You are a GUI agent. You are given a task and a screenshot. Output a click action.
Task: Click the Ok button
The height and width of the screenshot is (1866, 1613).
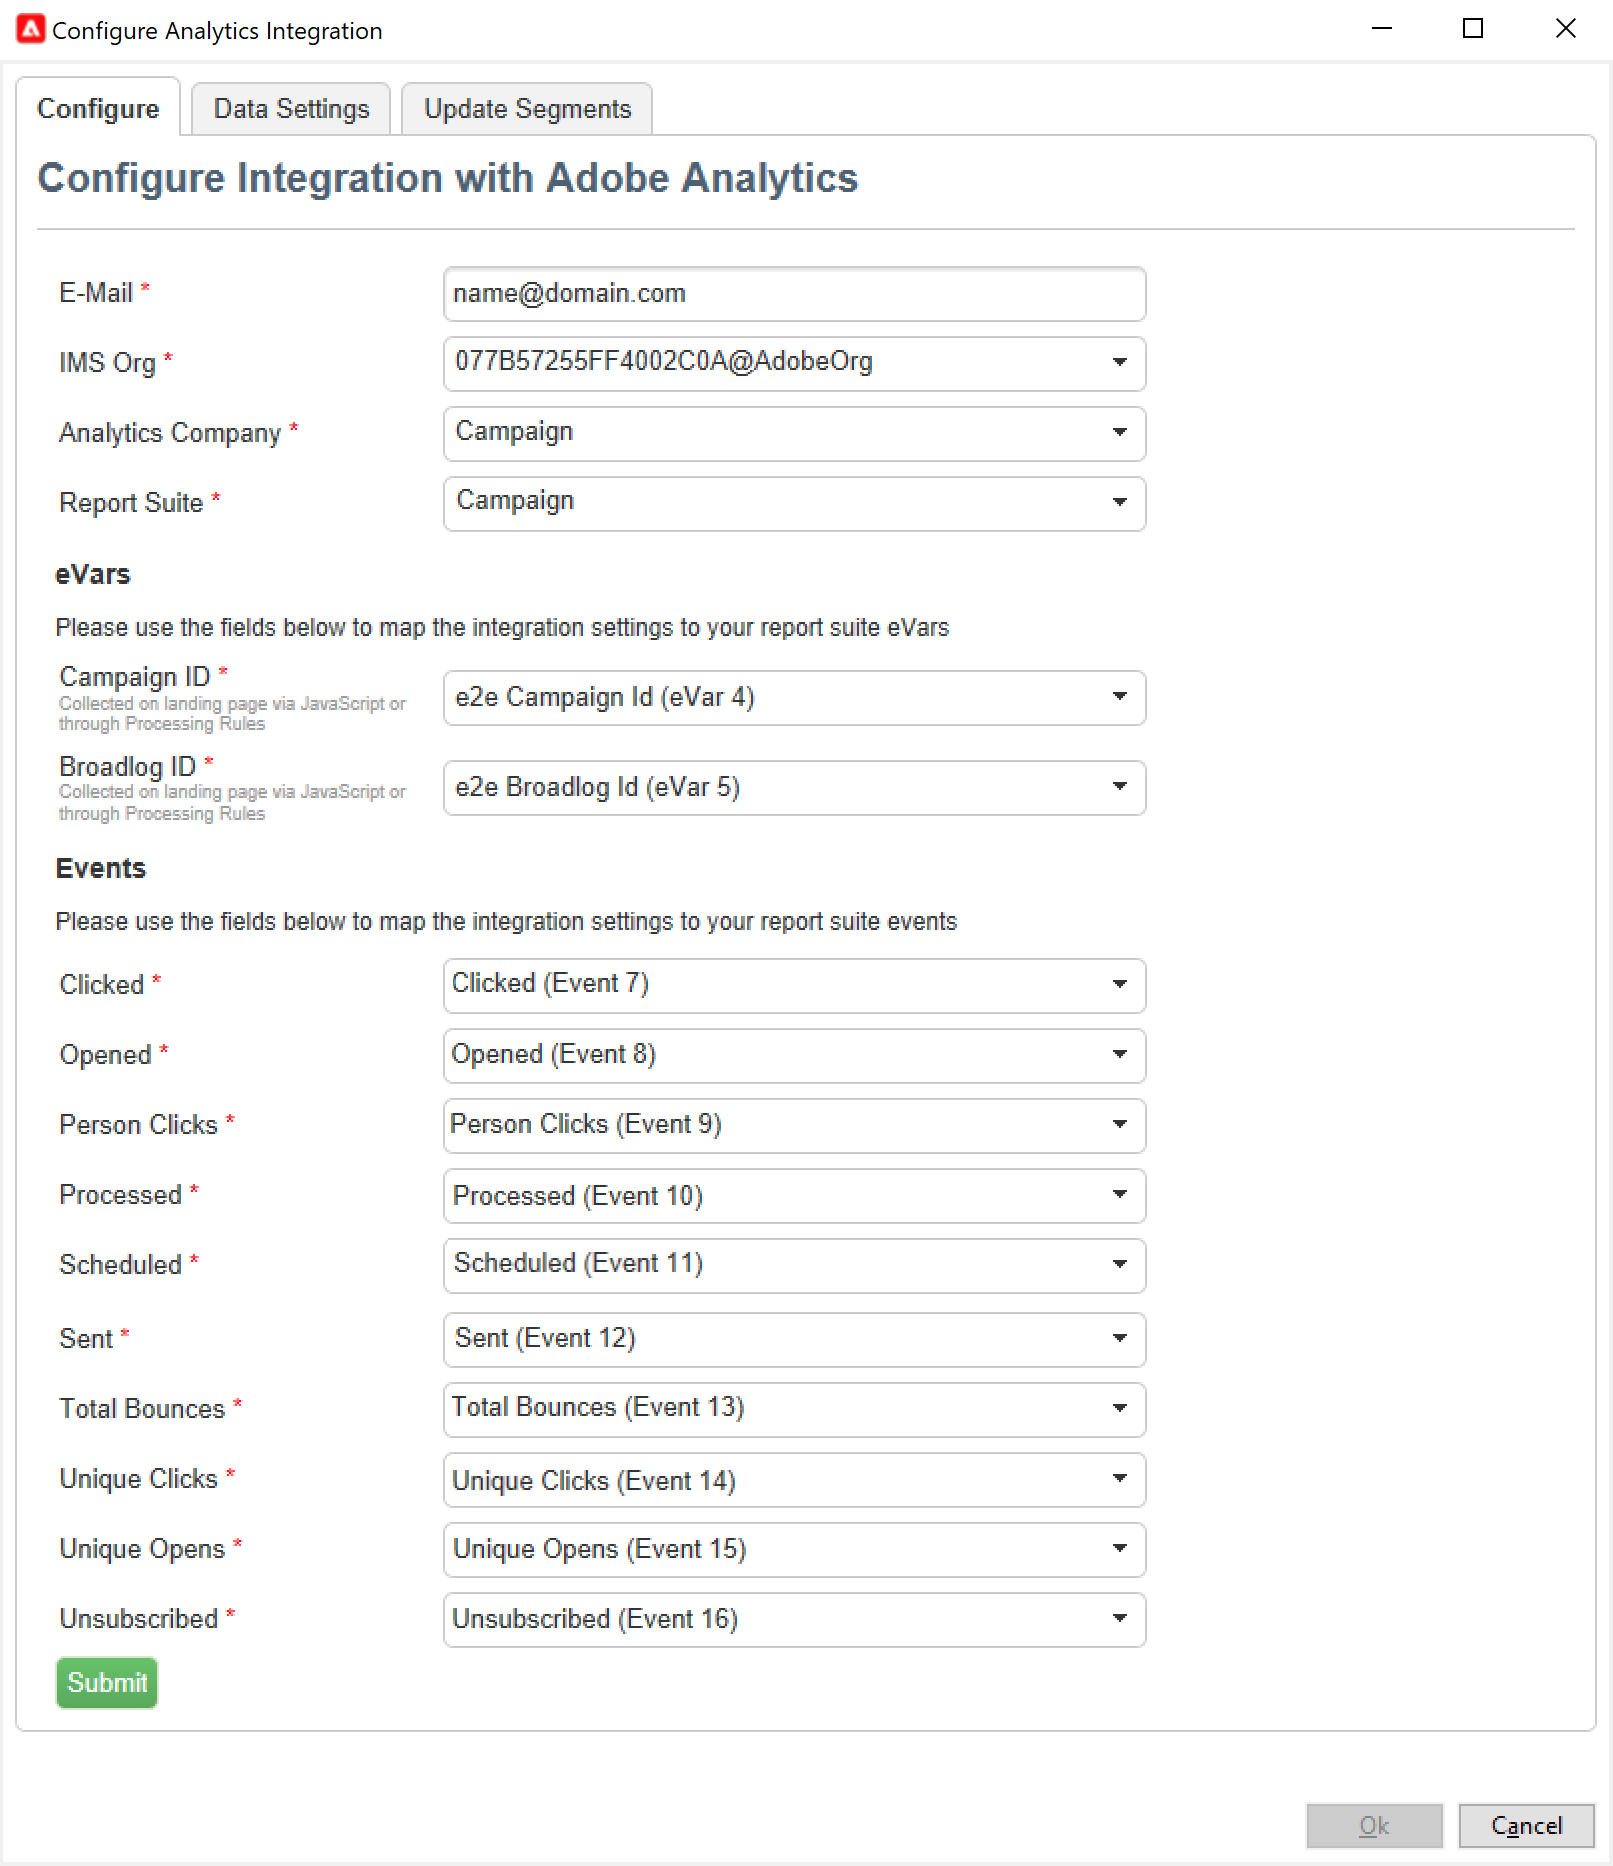[x=1374, y=1825]
